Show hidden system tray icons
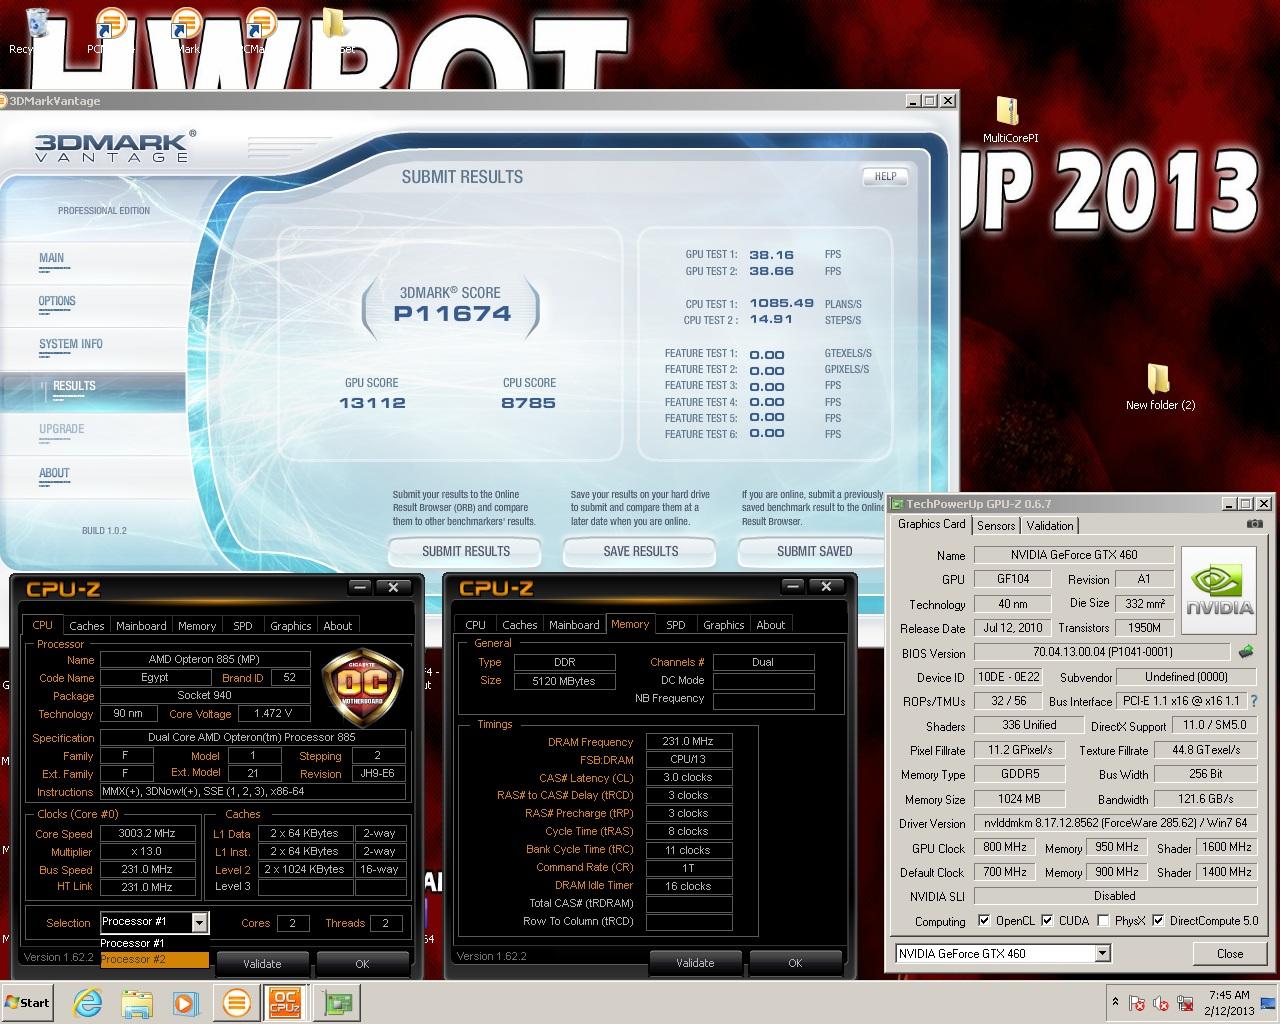Image resolution: width=1280 pixels, height=1024 pixels. (x=1115, y=1001)
